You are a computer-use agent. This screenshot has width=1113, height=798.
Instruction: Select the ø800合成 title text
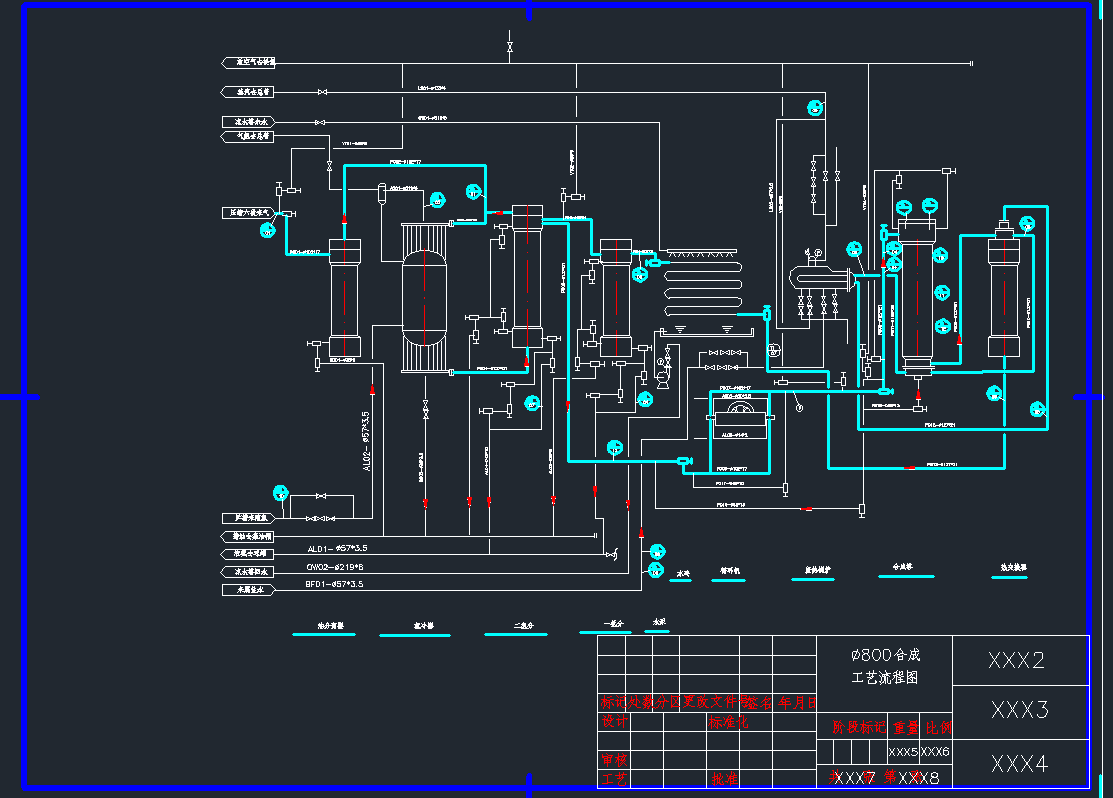tap(886, 655)
